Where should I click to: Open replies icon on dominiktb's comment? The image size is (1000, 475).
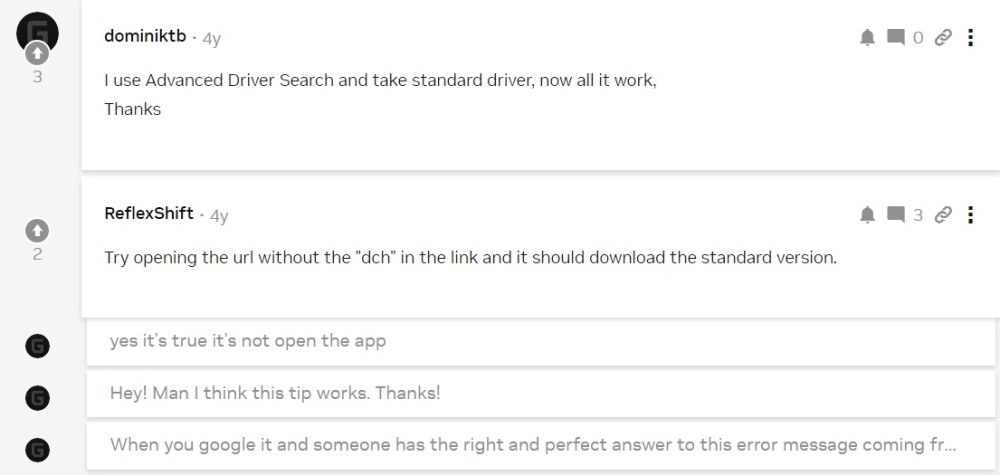[x=896, y=38]
